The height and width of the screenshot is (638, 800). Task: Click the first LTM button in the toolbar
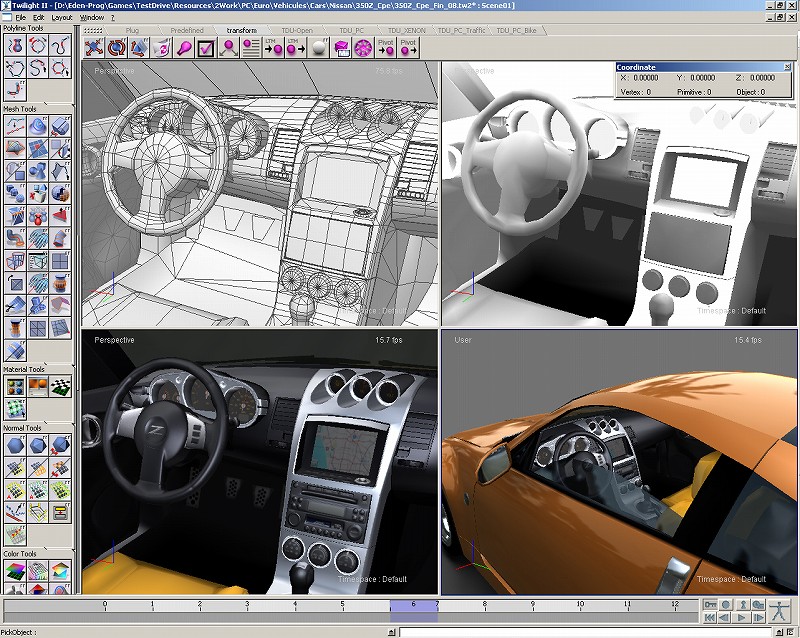pyautogui.click(x=275, y=47)
